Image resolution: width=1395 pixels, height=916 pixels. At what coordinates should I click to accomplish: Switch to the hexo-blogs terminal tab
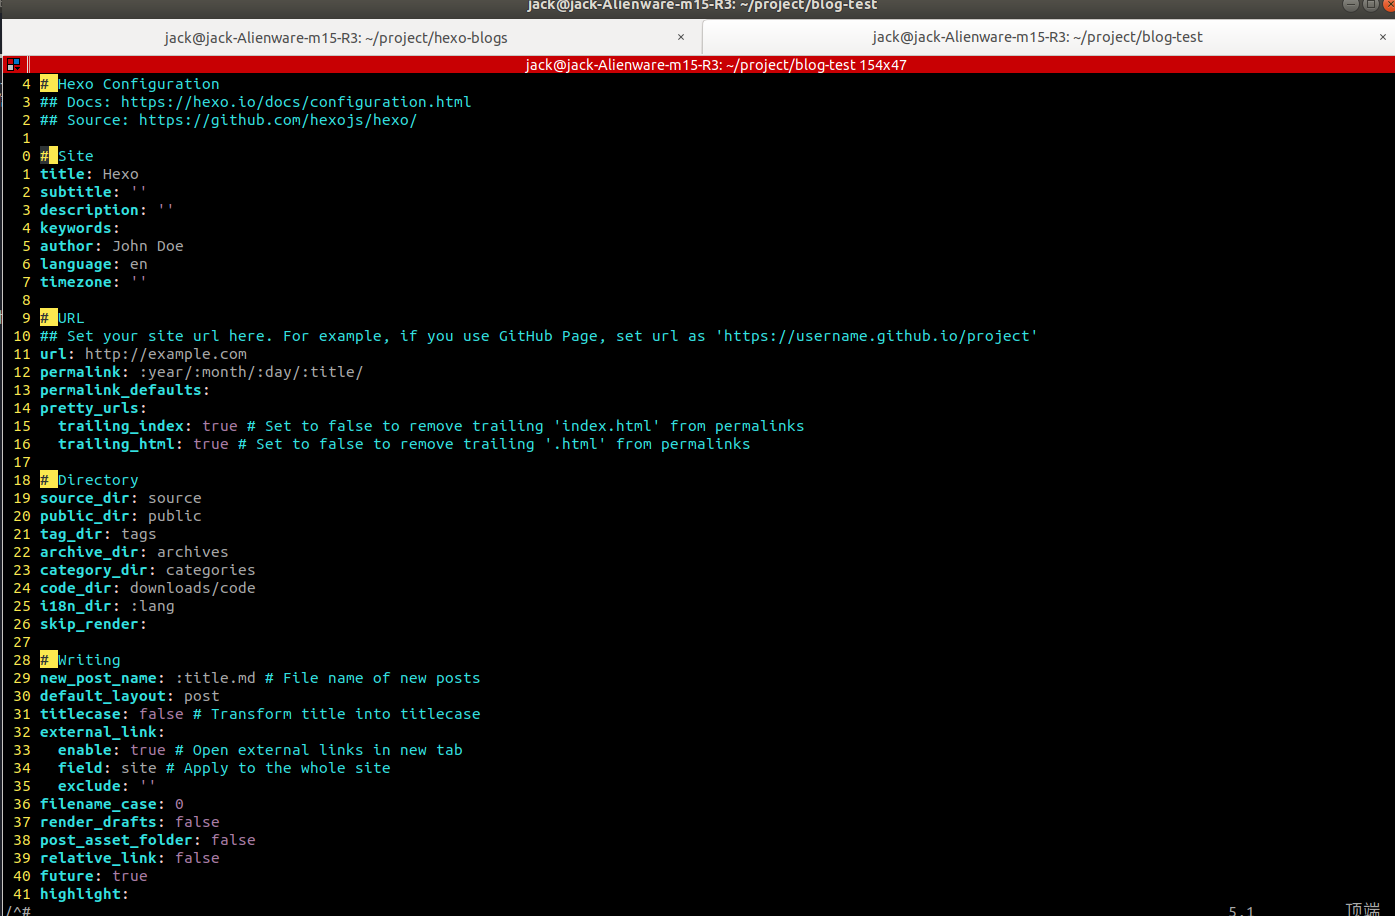click(336, 38)
